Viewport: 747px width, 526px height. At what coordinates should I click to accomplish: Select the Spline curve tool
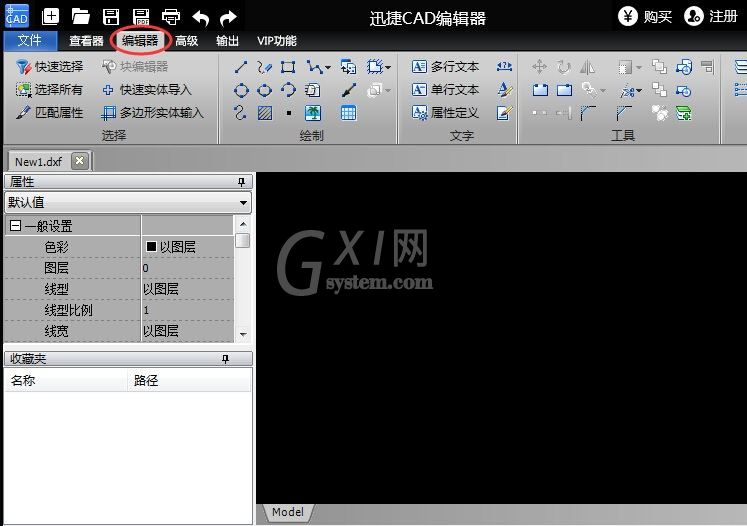tap(241, 113)
